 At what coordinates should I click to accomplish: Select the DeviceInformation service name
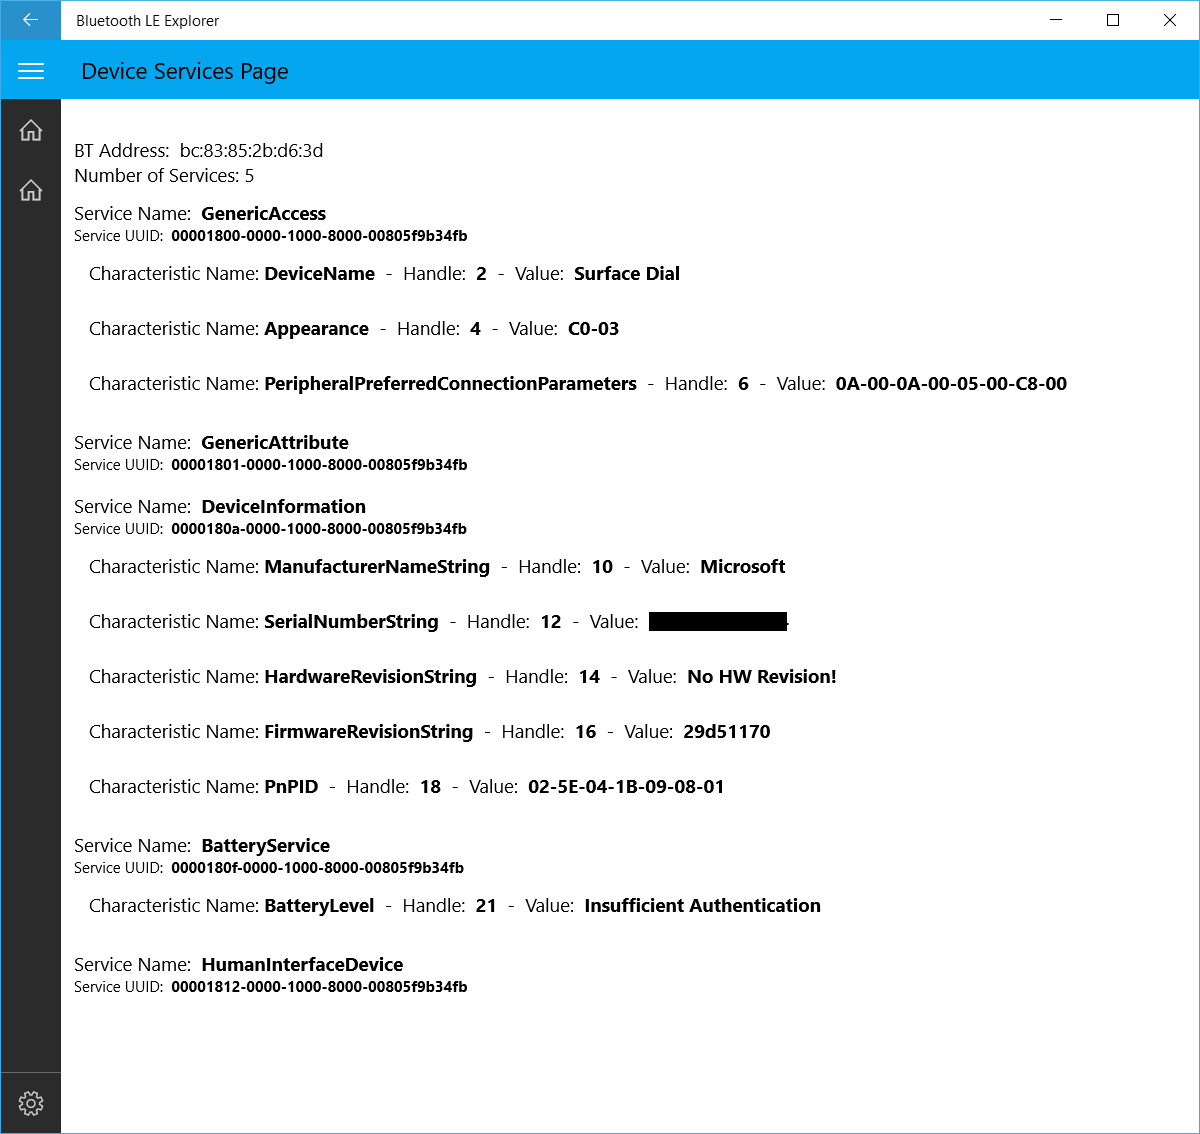(284, 507)
